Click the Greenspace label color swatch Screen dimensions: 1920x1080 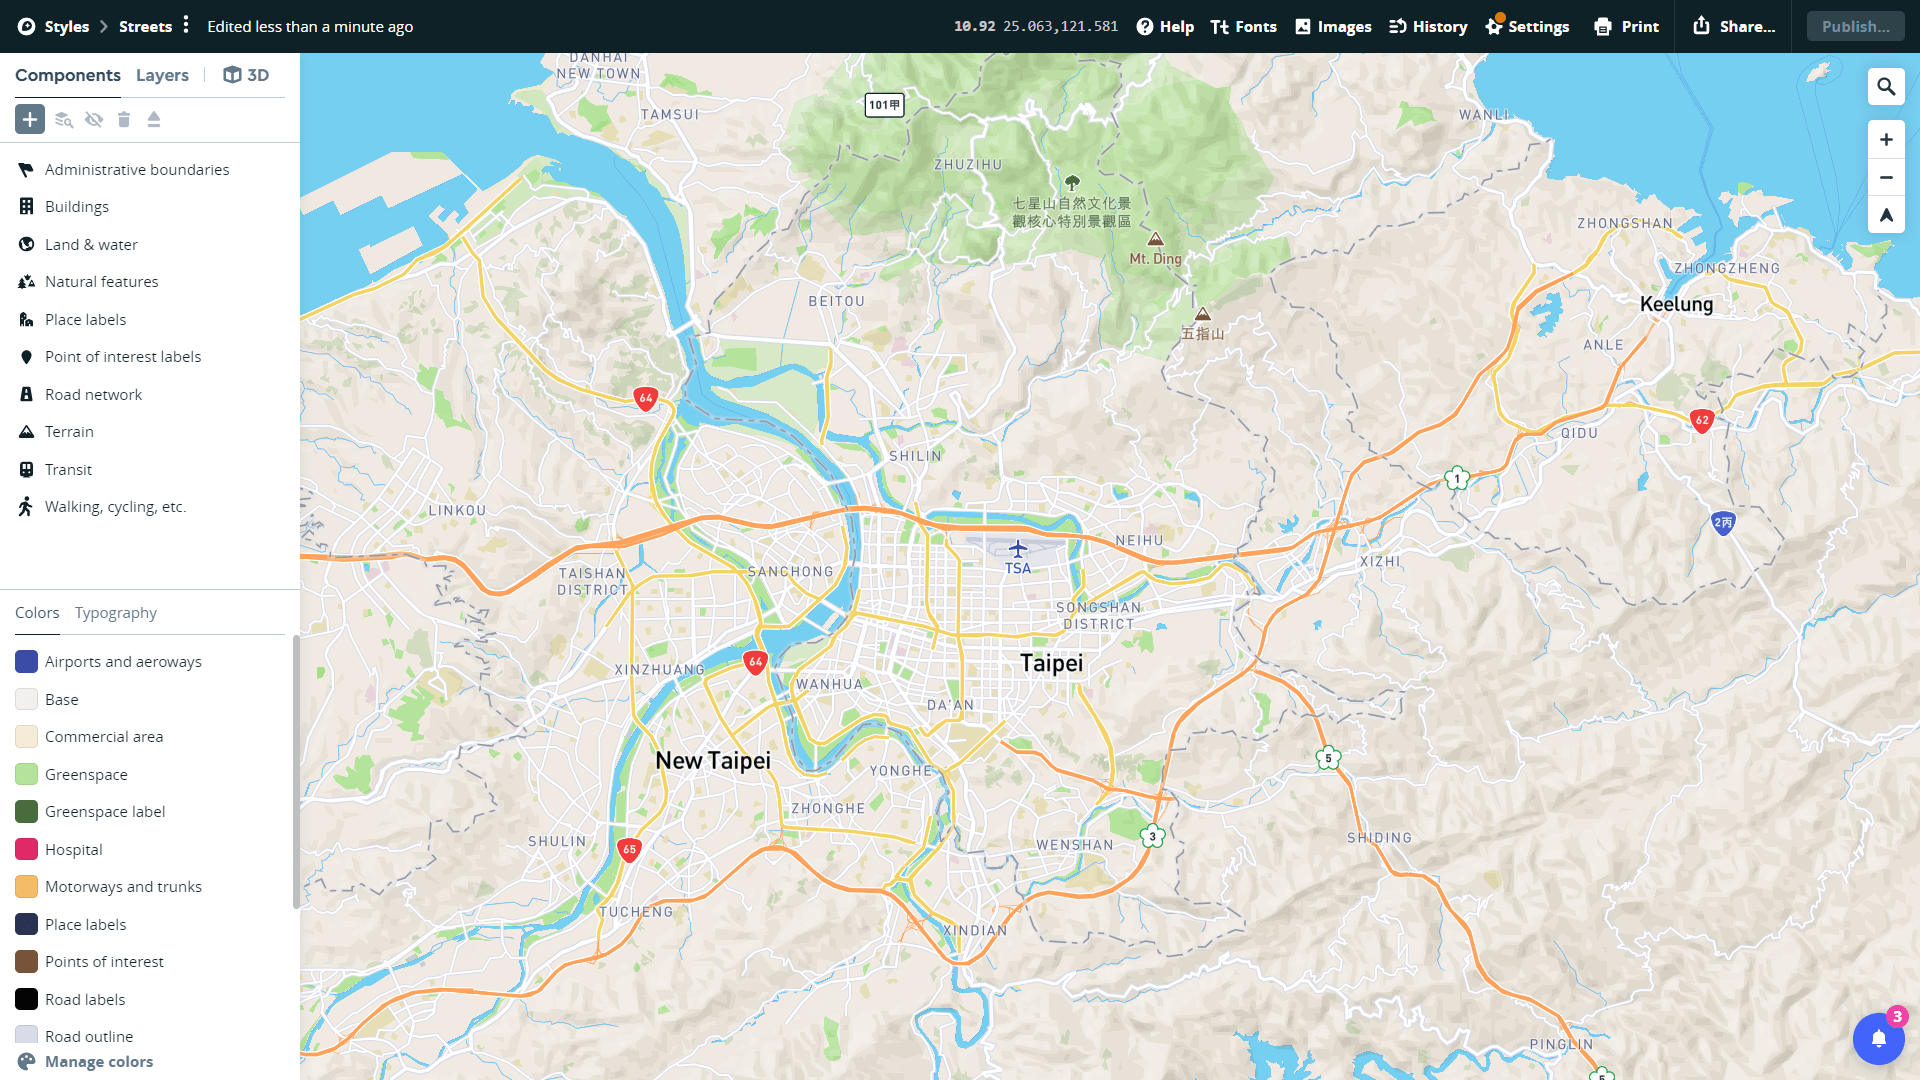[x=27, y=812]
